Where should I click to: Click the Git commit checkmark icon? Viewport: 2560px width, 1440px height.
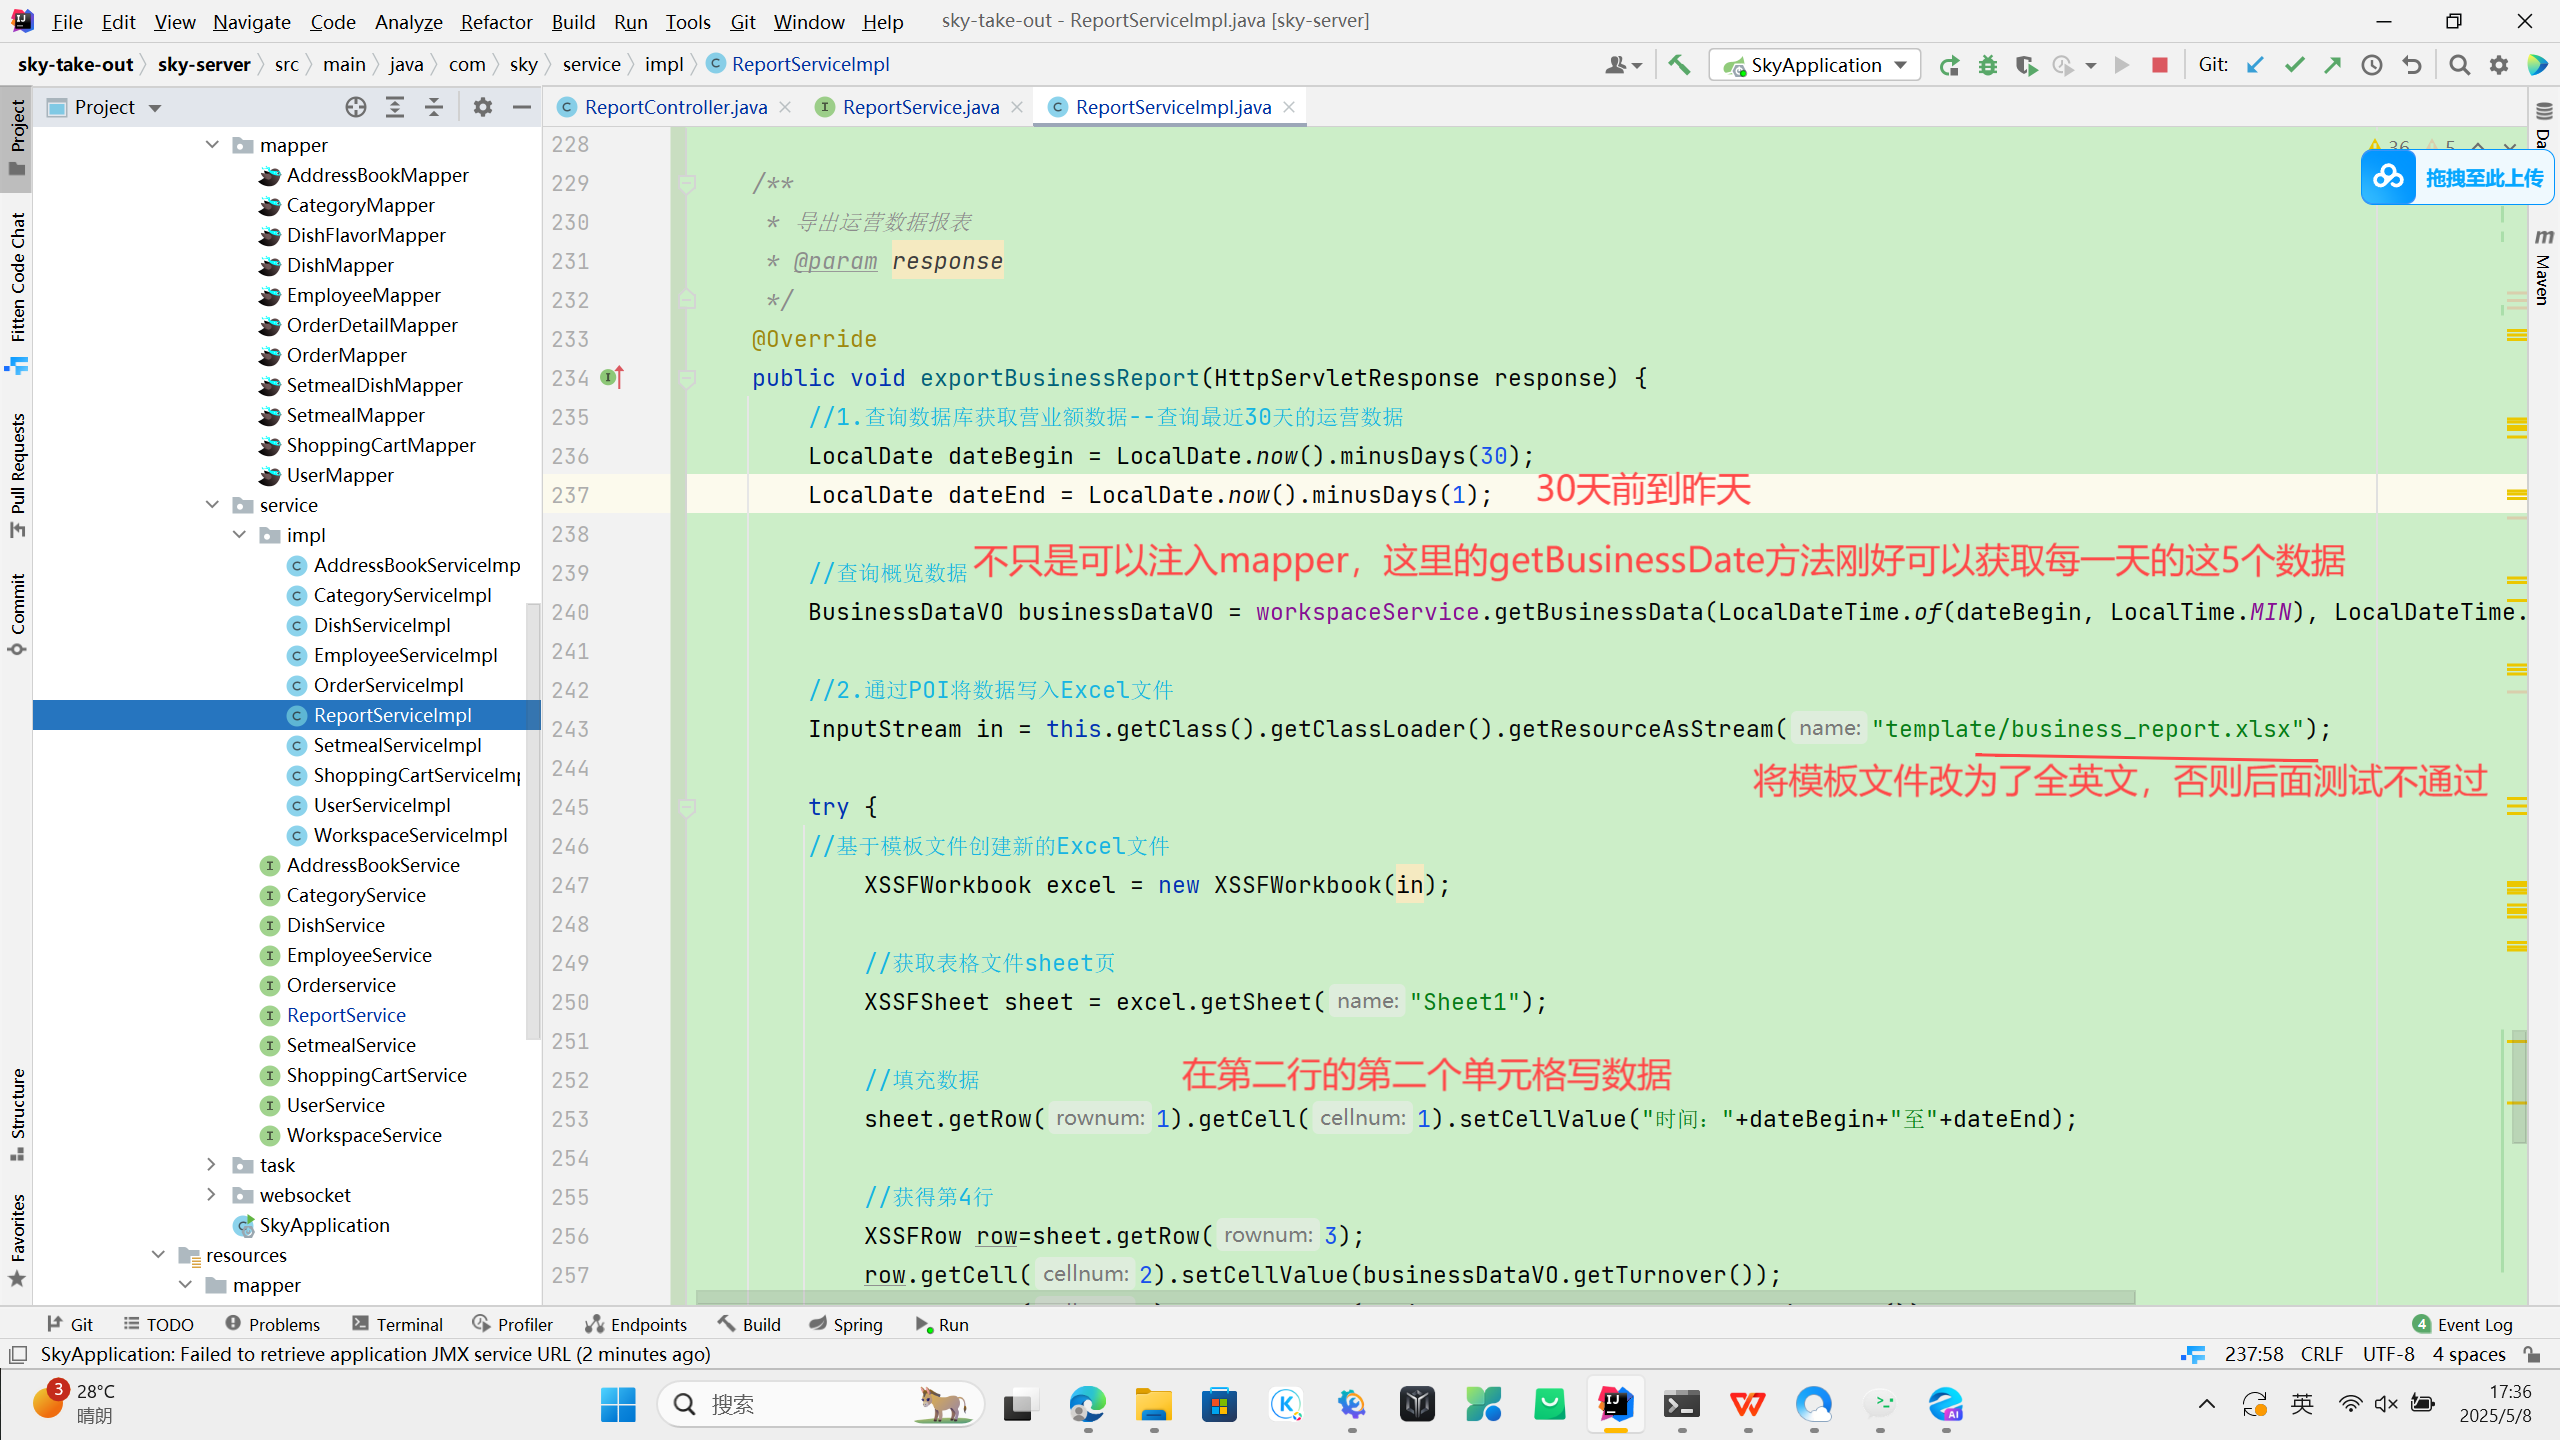[x=2294, y=65]
